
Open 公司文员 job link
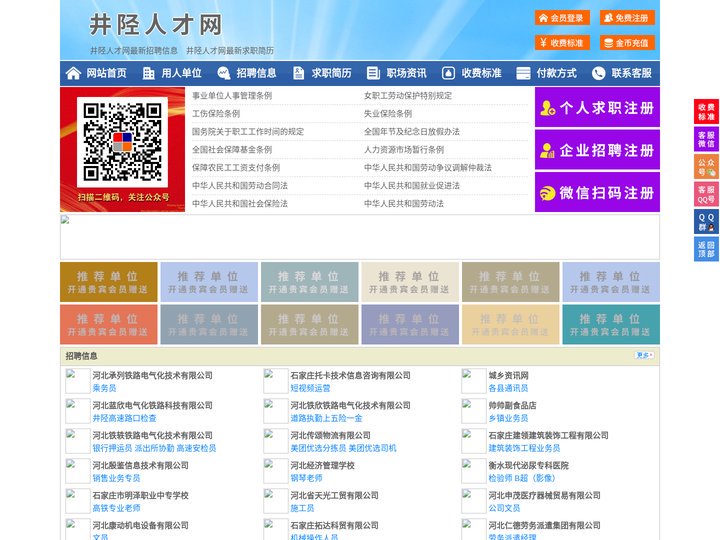[x=504, y=508]
